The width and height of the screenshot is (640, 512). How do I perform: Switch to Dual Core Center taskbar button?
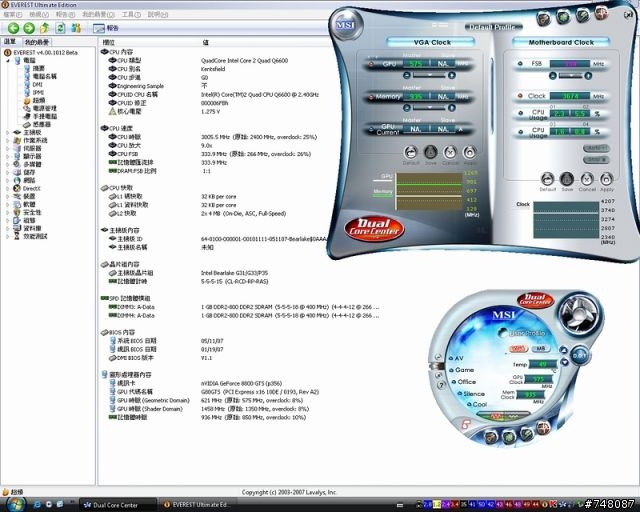116,505
